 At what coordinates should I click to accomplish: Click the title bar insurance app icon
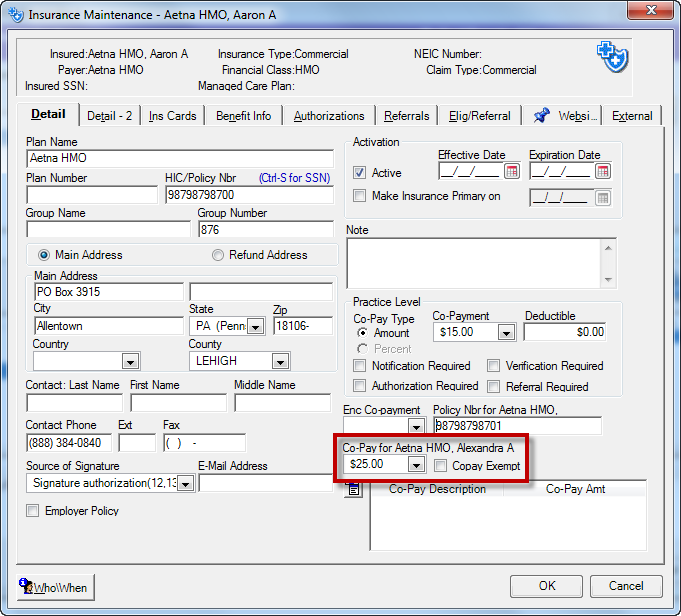coord(16,15)
